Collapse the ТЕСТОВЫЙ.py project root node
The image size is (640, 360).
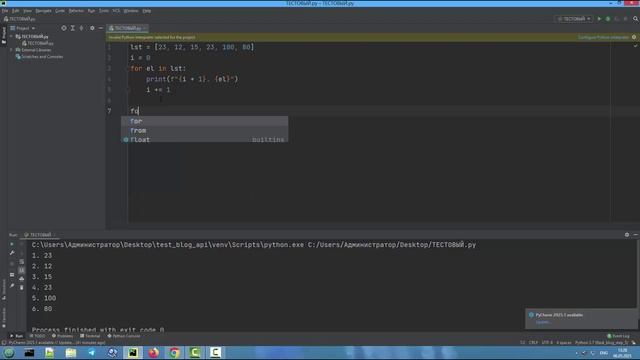click(x=11, y=36)
